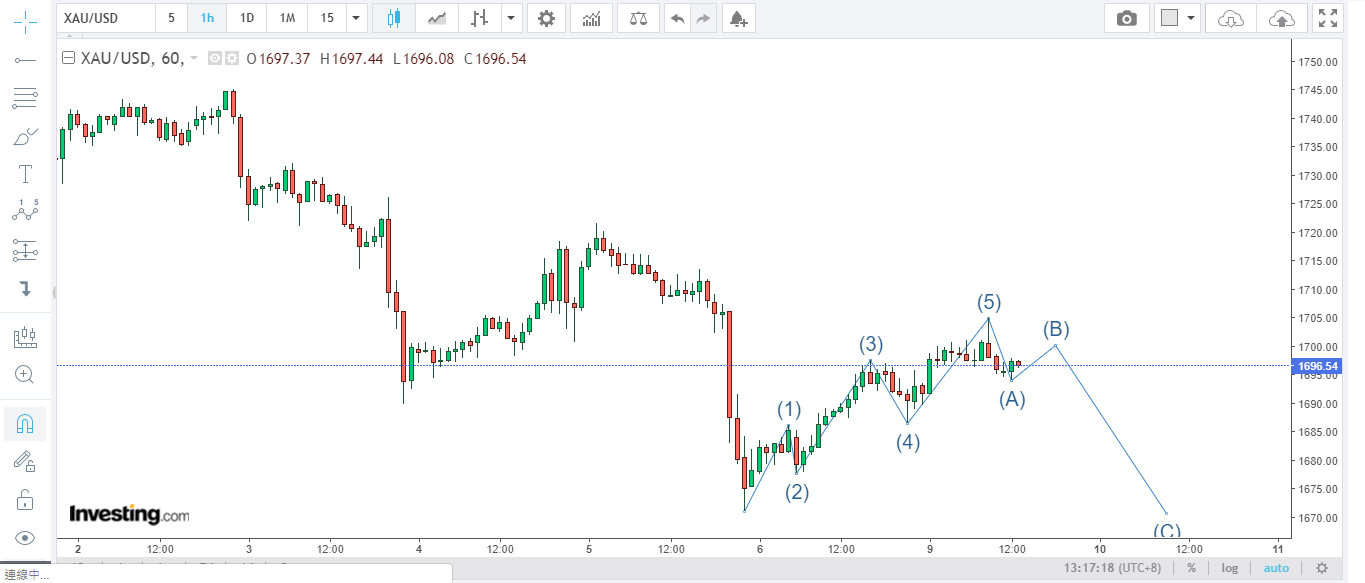
Task: Select the text annotation tool
Action: [x=26, y=174]
